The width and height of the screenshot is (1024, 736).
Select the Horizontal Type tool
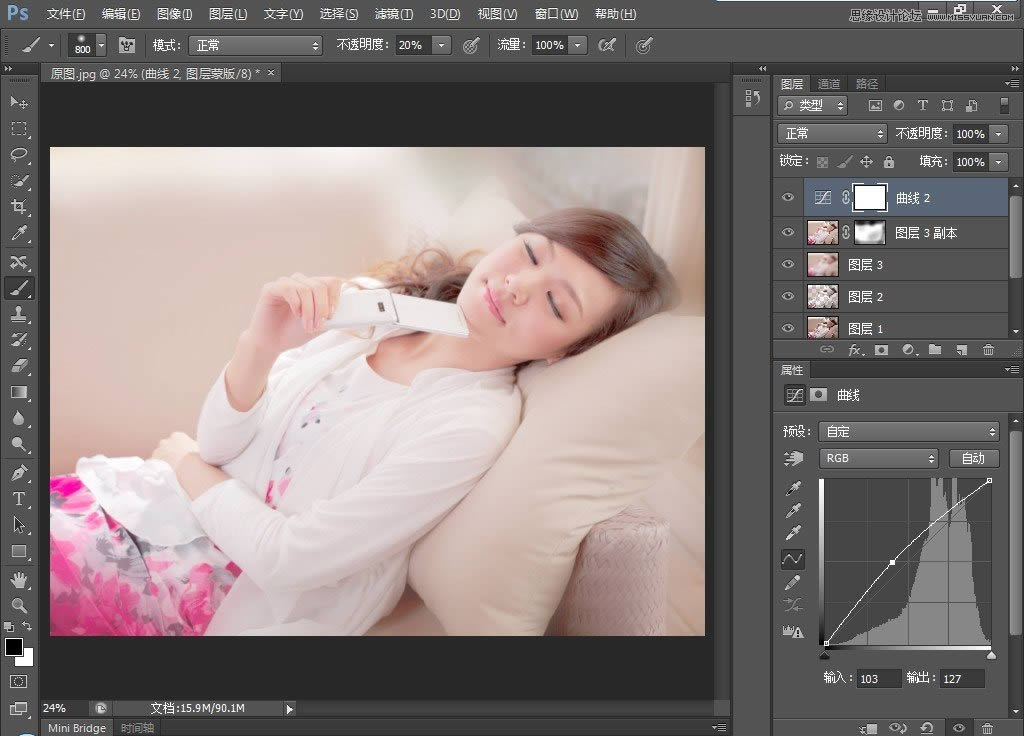click(x=19, y=498)
